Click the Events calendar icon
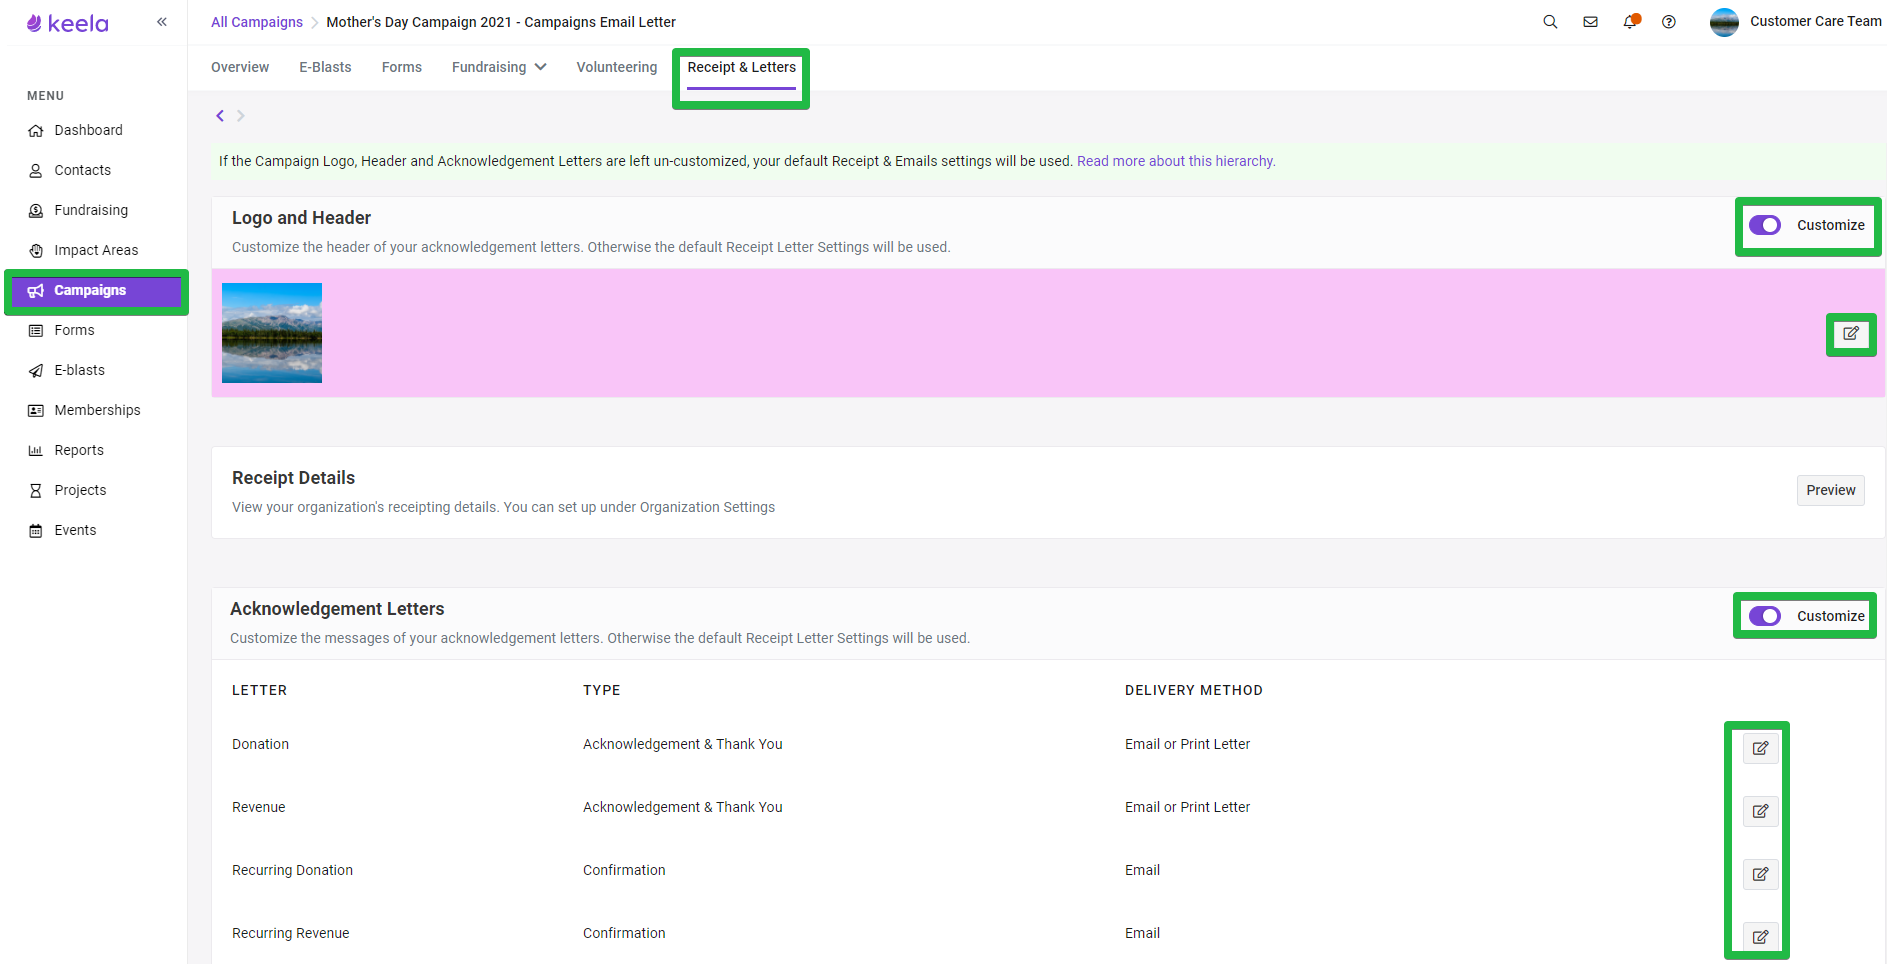The image size is (1887, 964). (x=36, y=530)
